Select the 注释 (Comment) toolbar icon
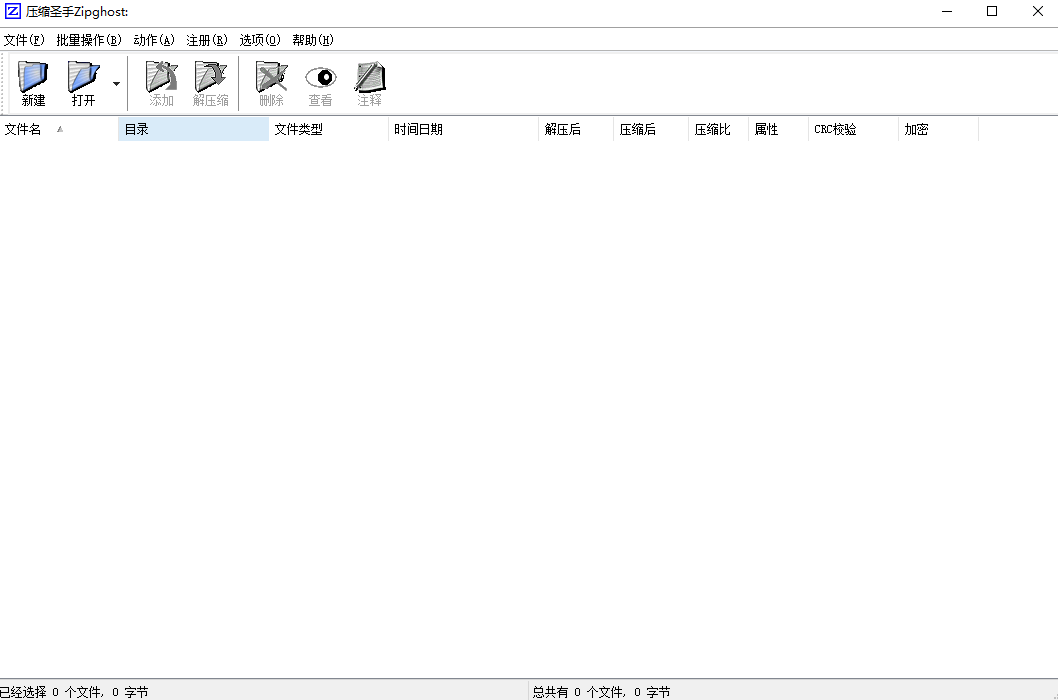 click(x=370, y=80)
